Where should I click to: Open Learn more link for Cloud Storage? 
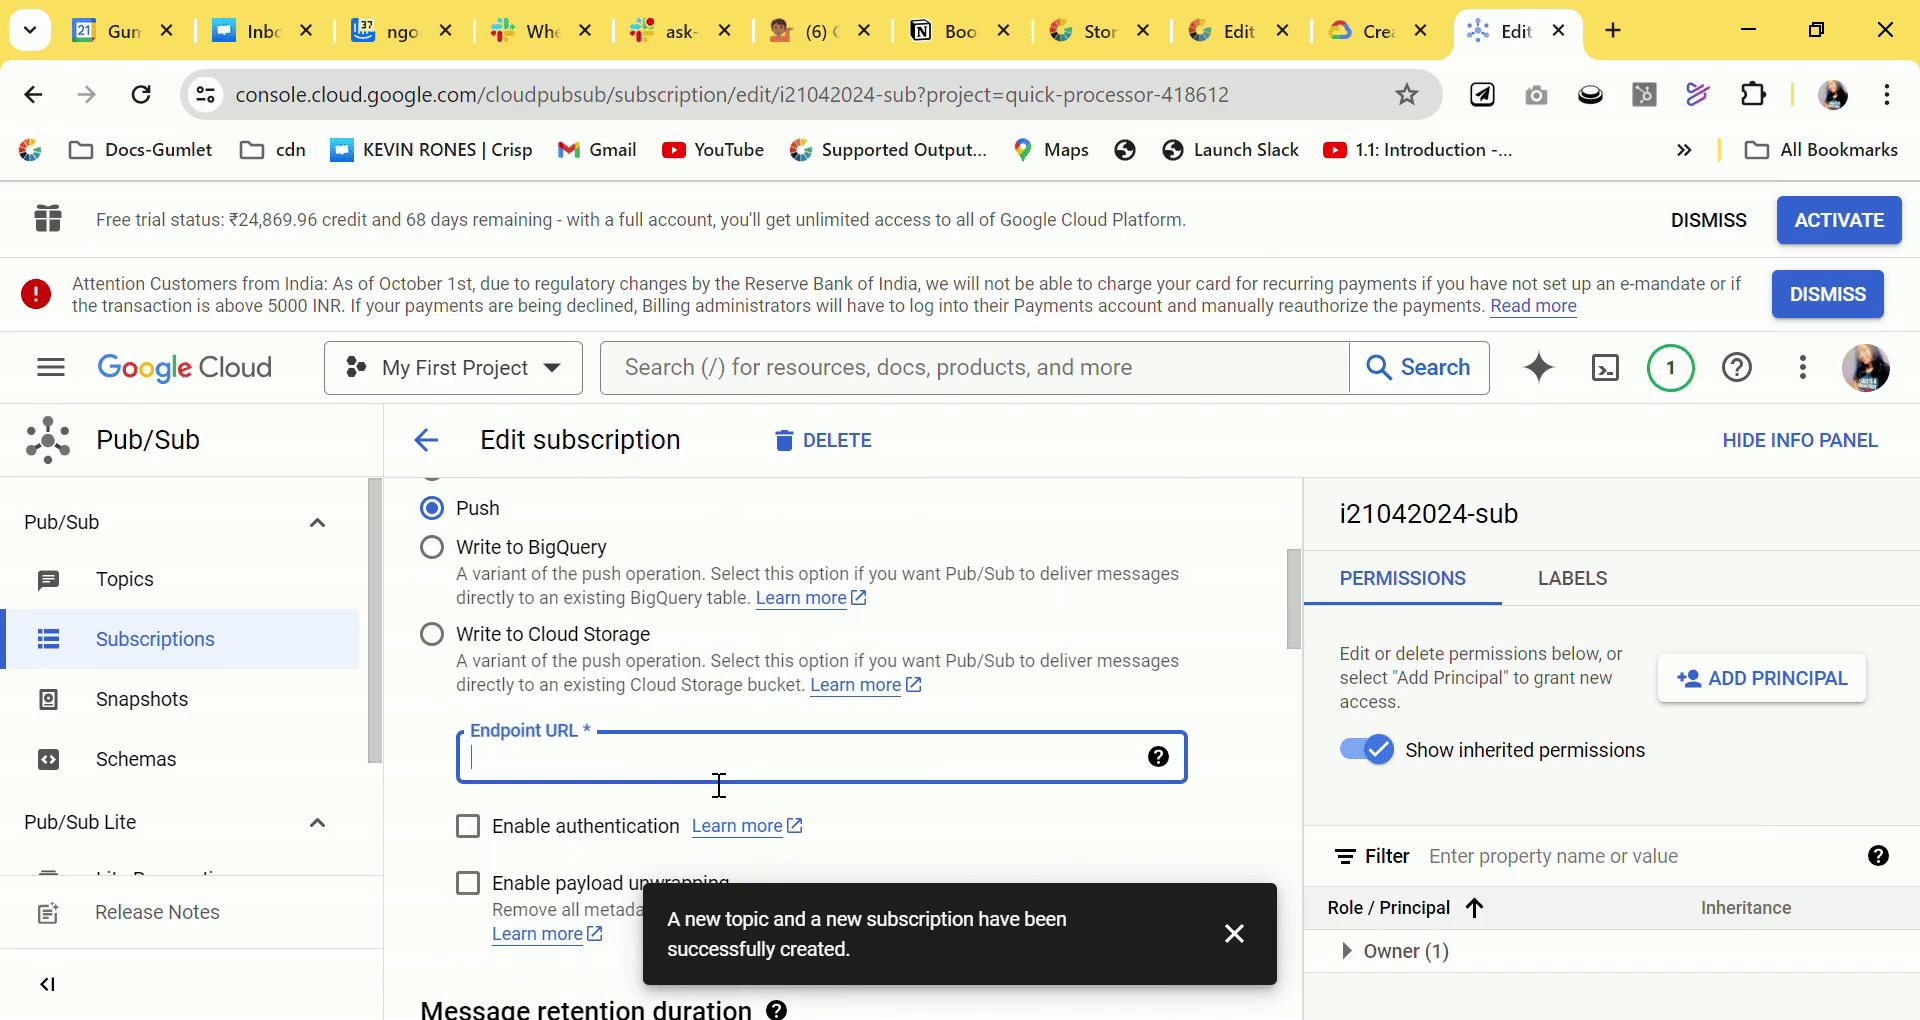click(x=866, y=685)
